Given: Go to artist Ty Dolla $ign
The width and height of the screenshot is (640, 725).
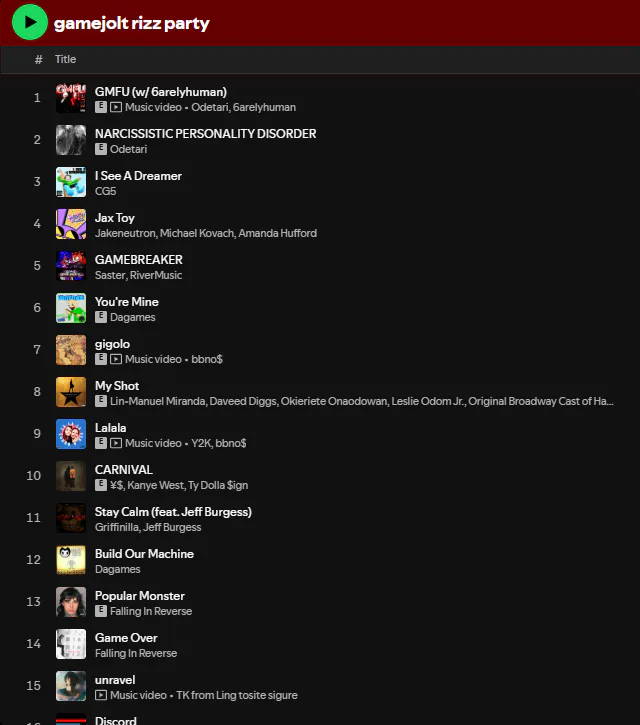Looking at the screenshot, I should (x=218, y=485).
